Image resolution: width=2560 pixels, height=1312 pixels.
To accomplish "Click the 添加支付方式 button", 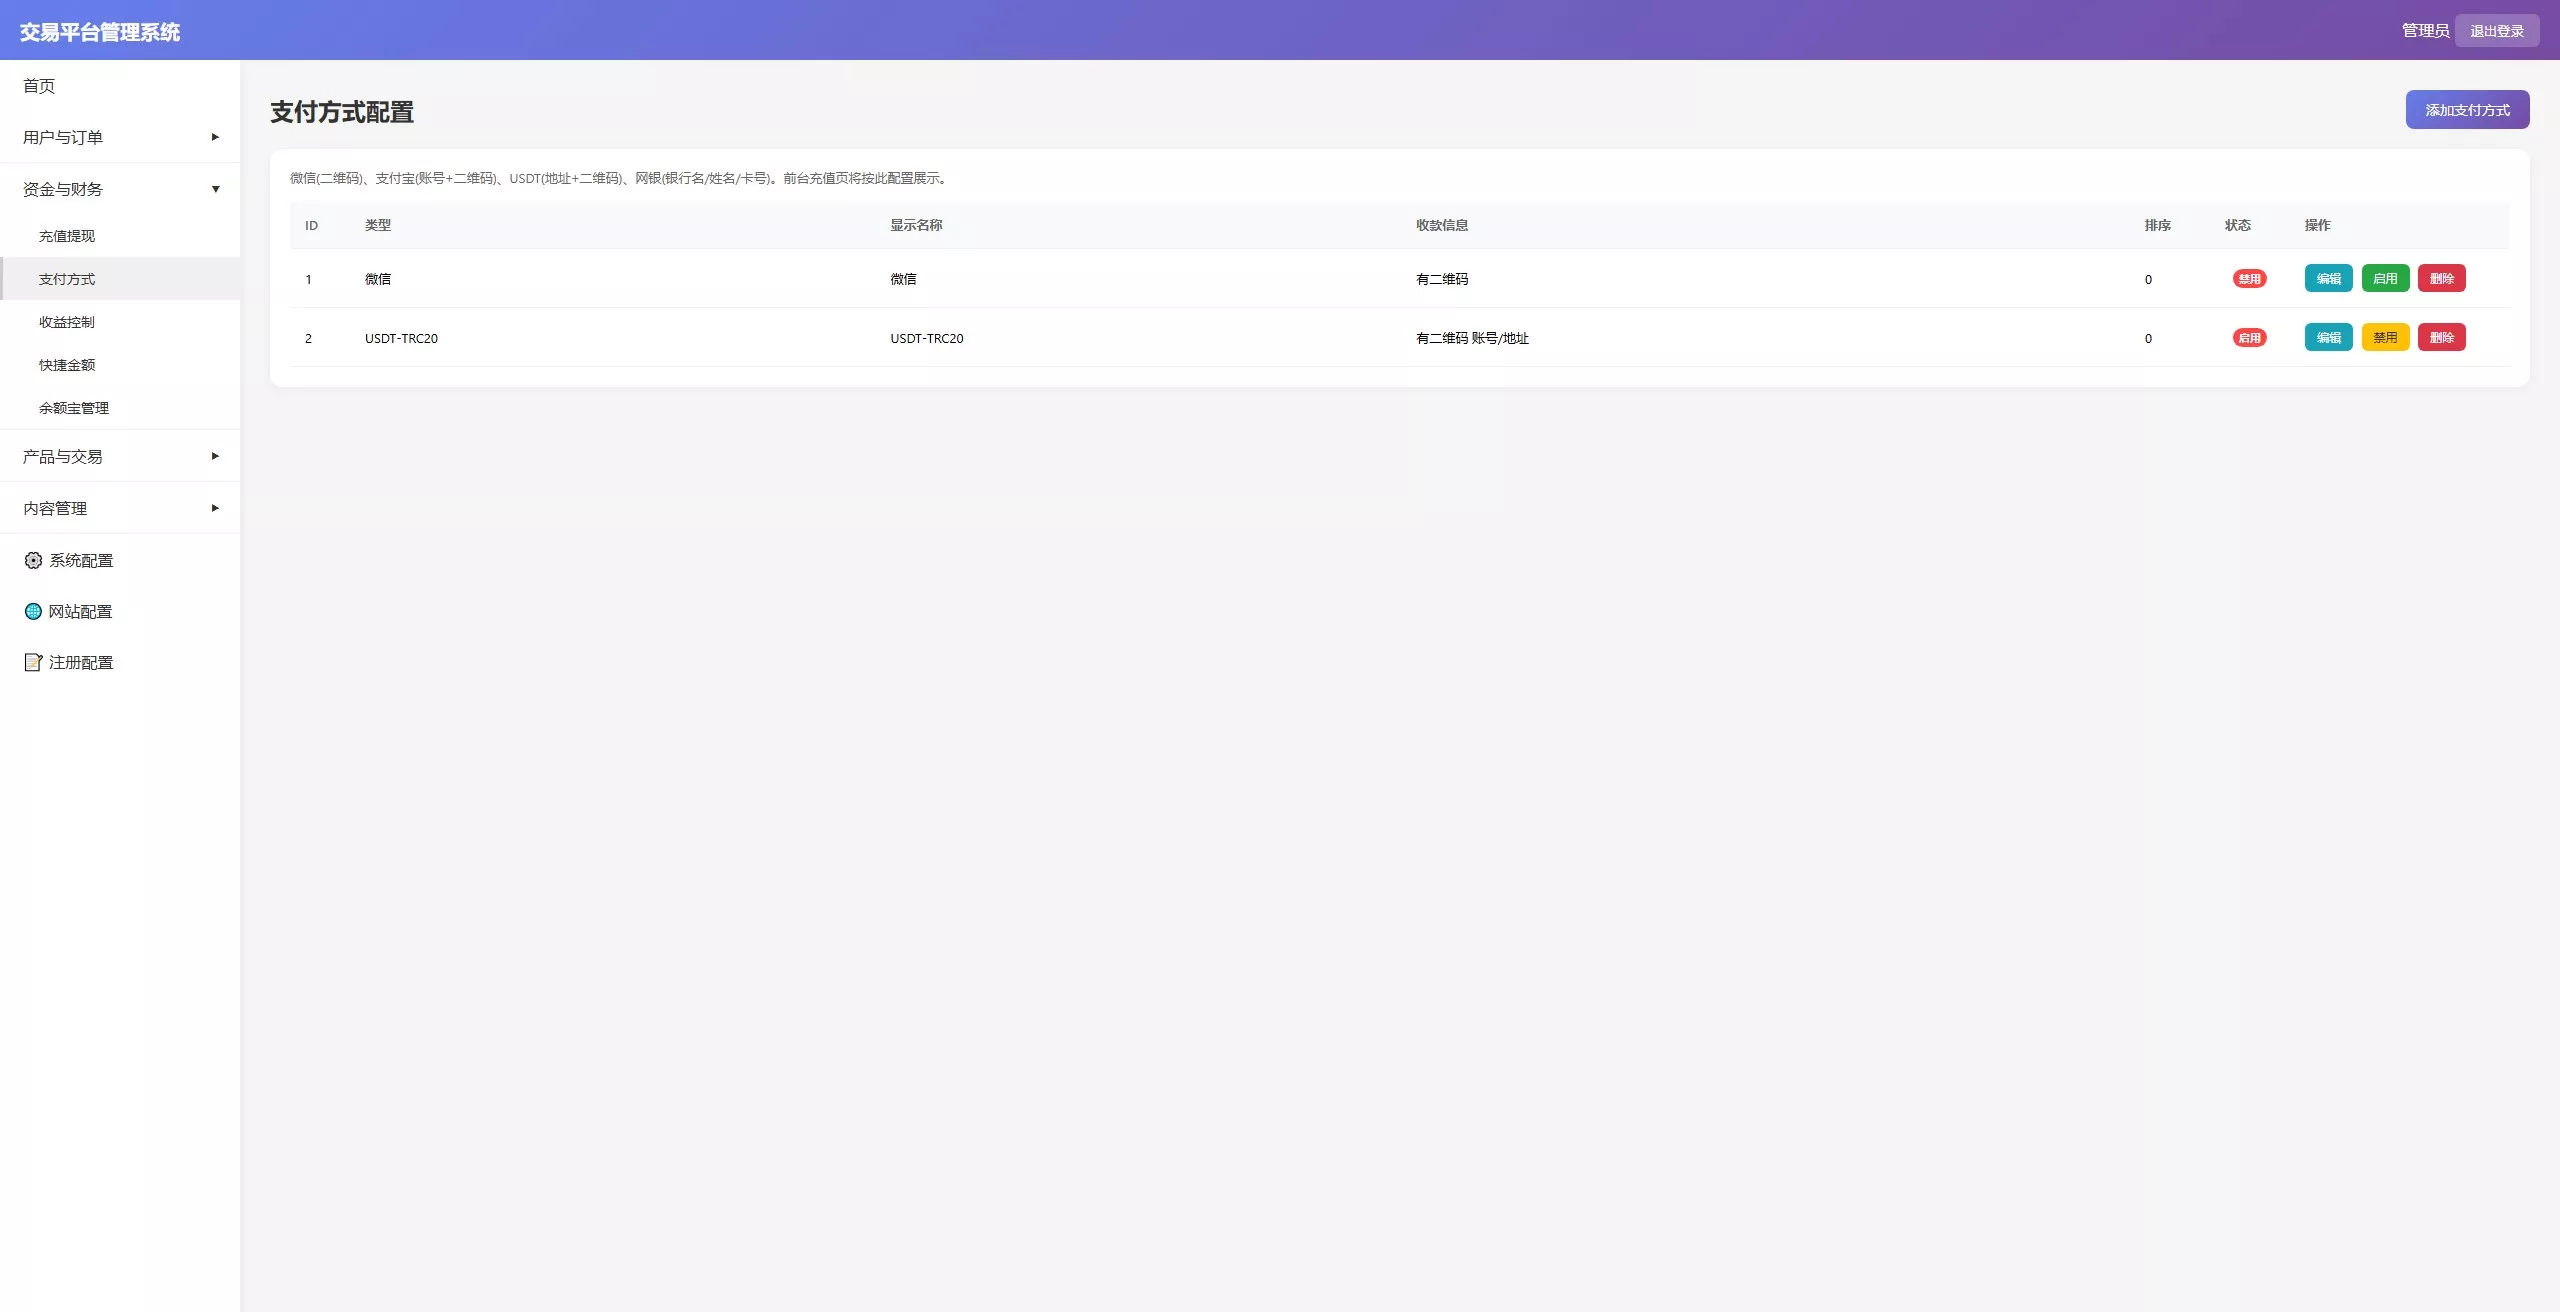I will click(x=2467, y=110).
